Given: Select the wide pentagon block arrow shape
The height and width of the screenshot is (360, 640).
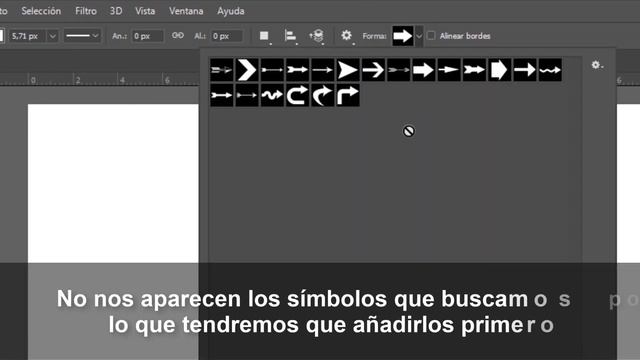Looking at the screenshot, I should click(500, 70).
